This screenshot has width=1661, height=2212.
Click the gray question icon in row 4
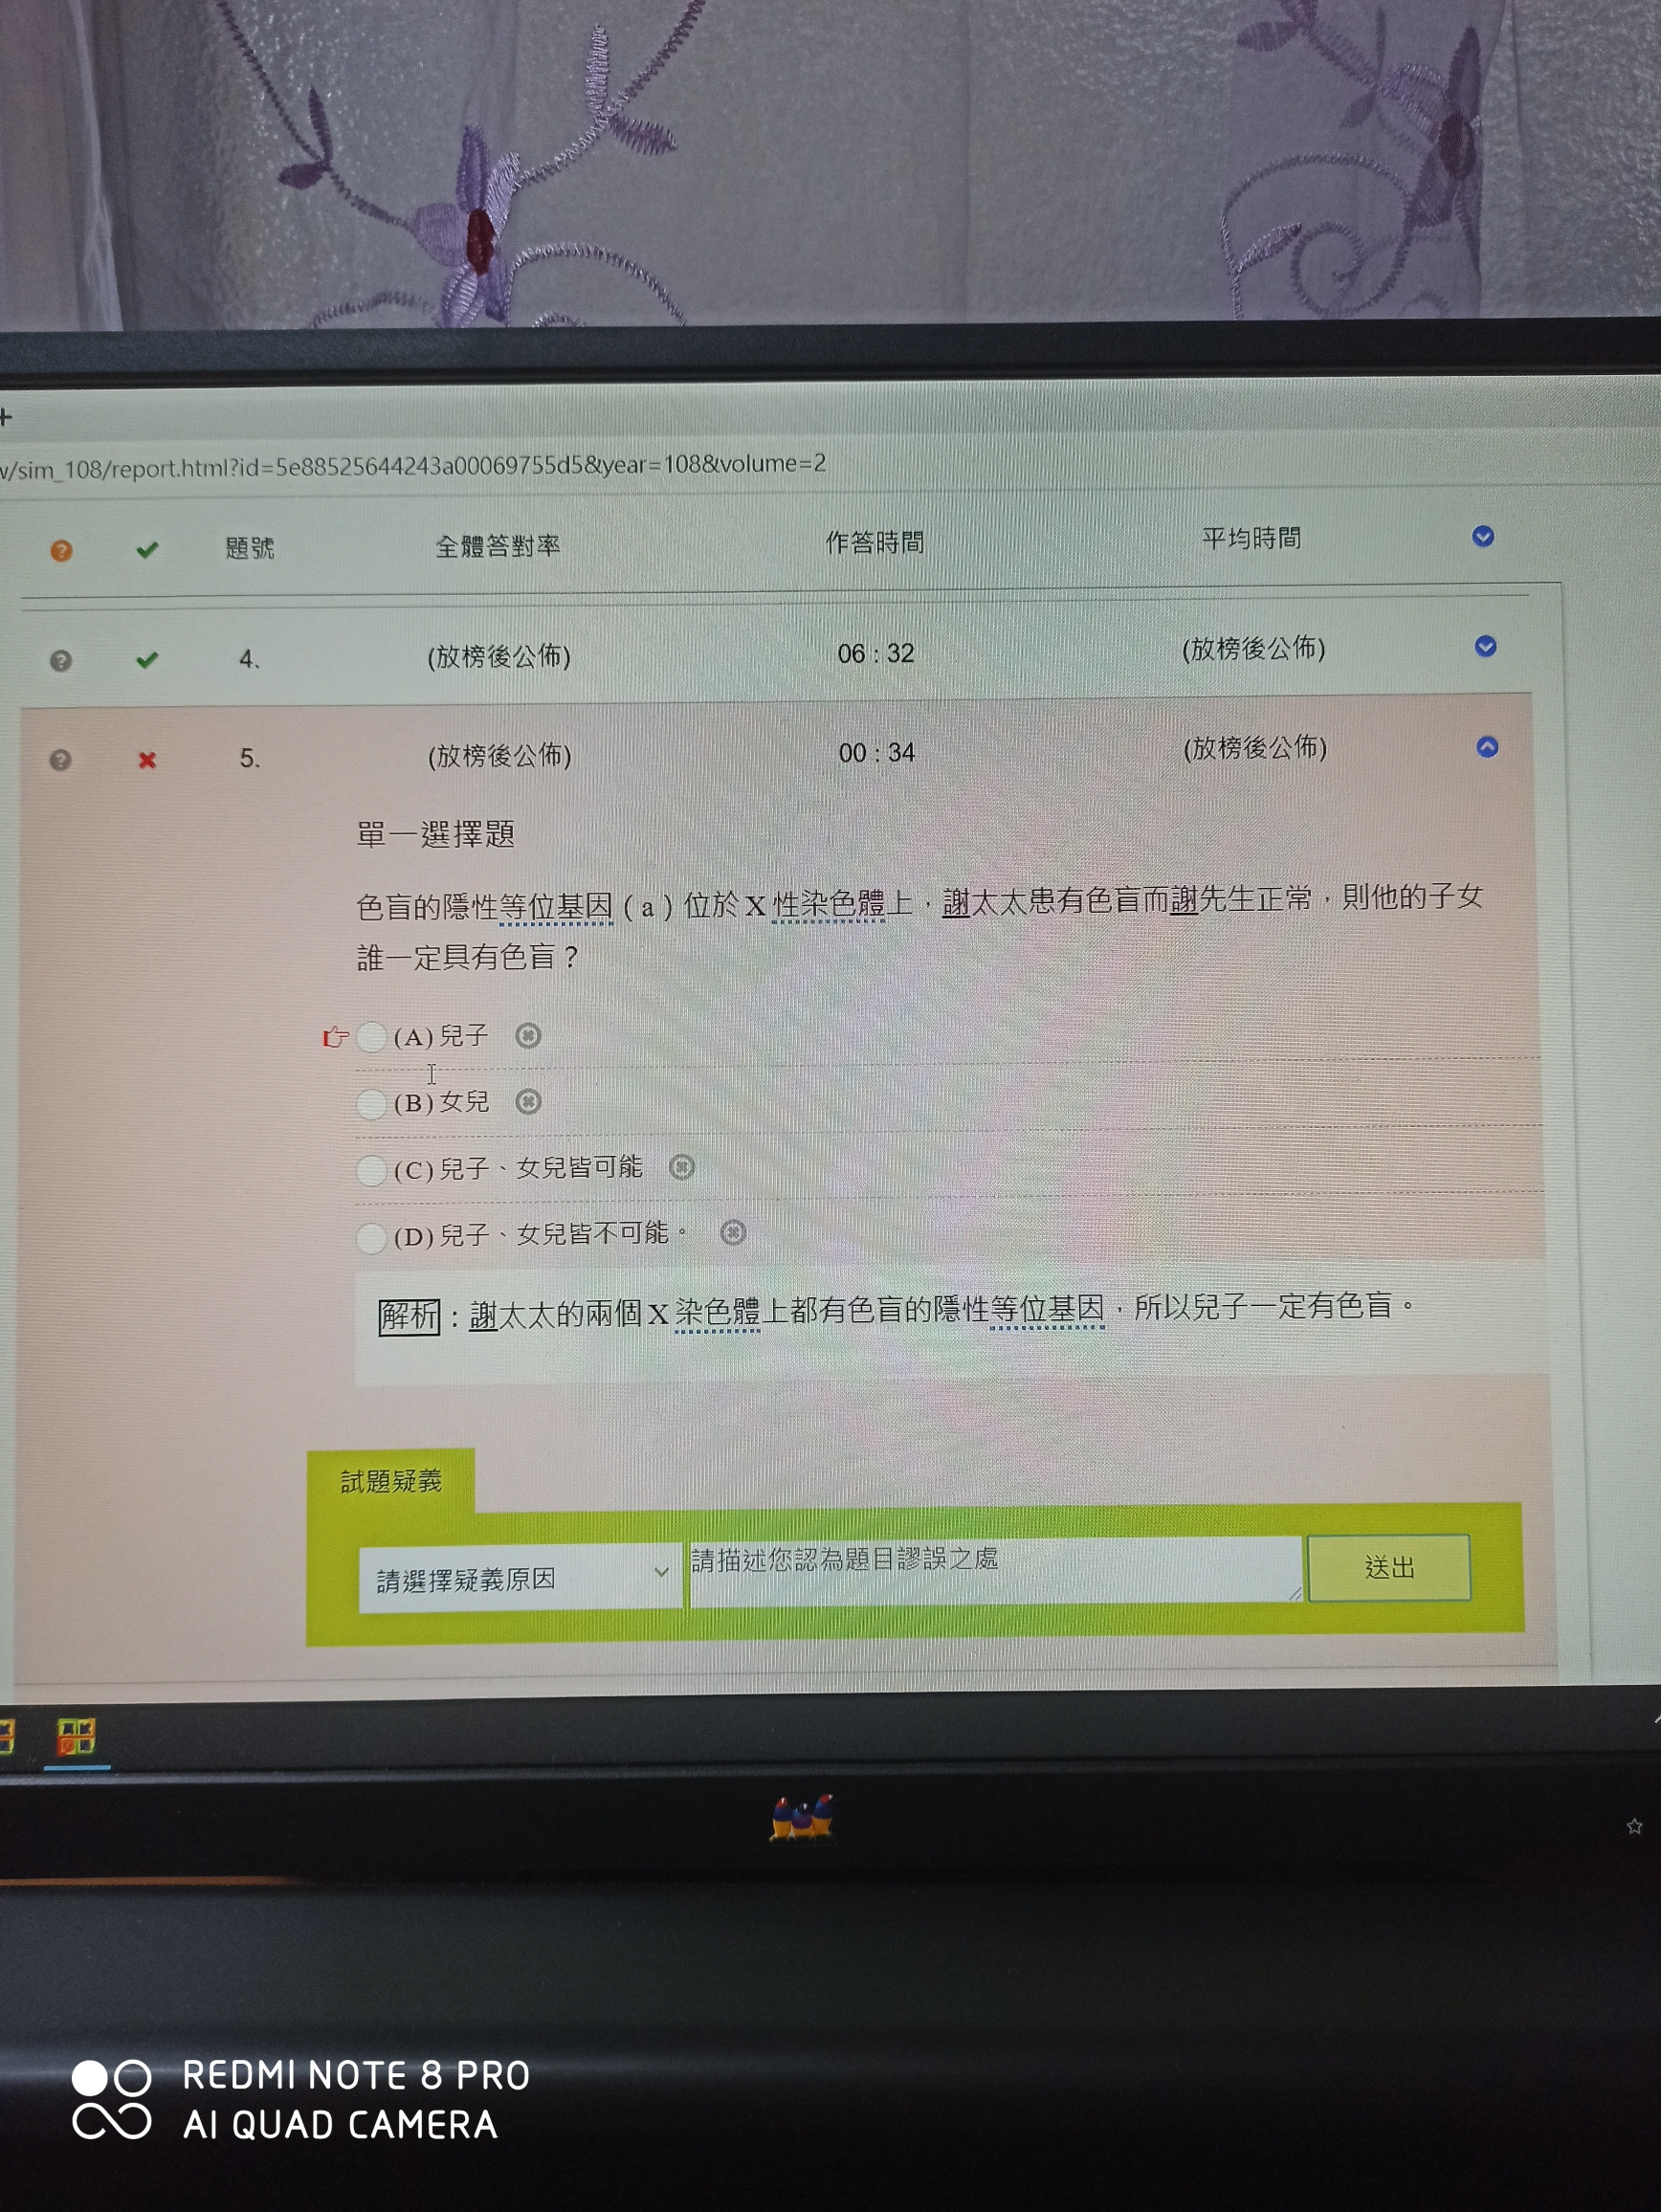pos(61,661)
